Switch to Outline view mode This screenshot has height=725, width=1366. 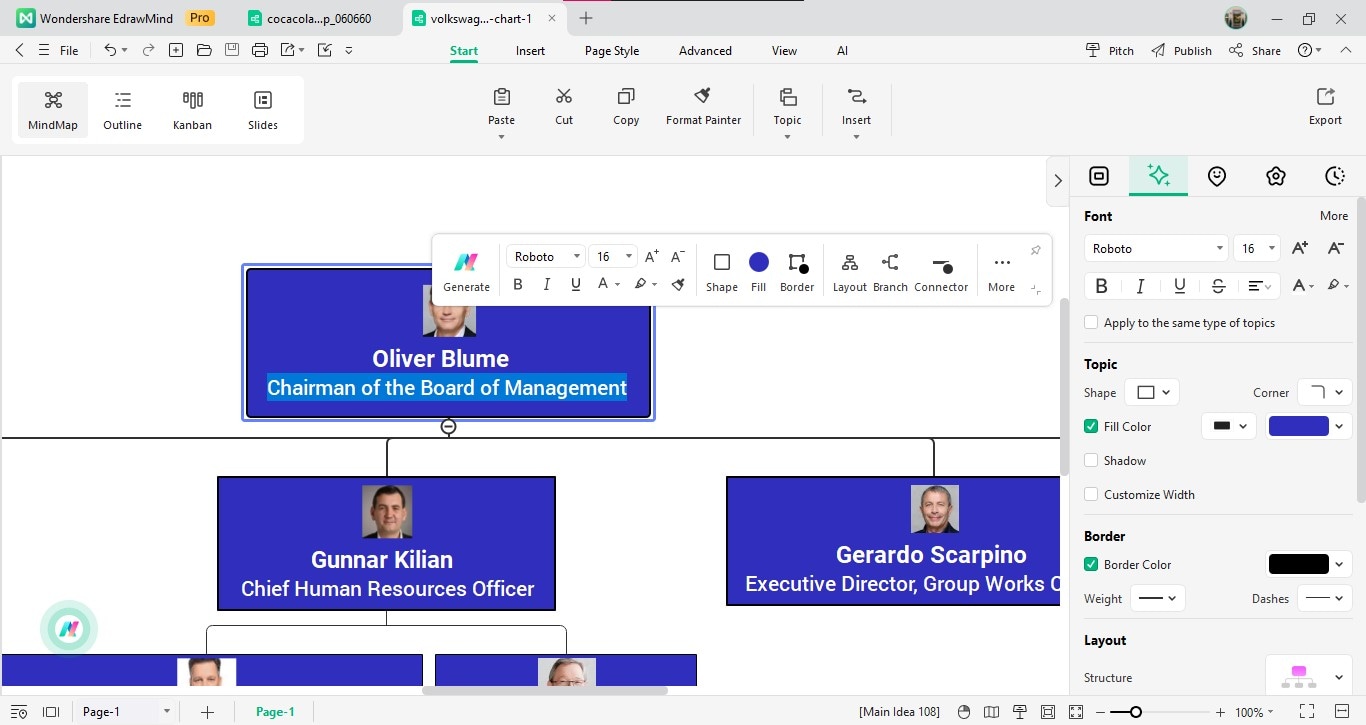122,110
